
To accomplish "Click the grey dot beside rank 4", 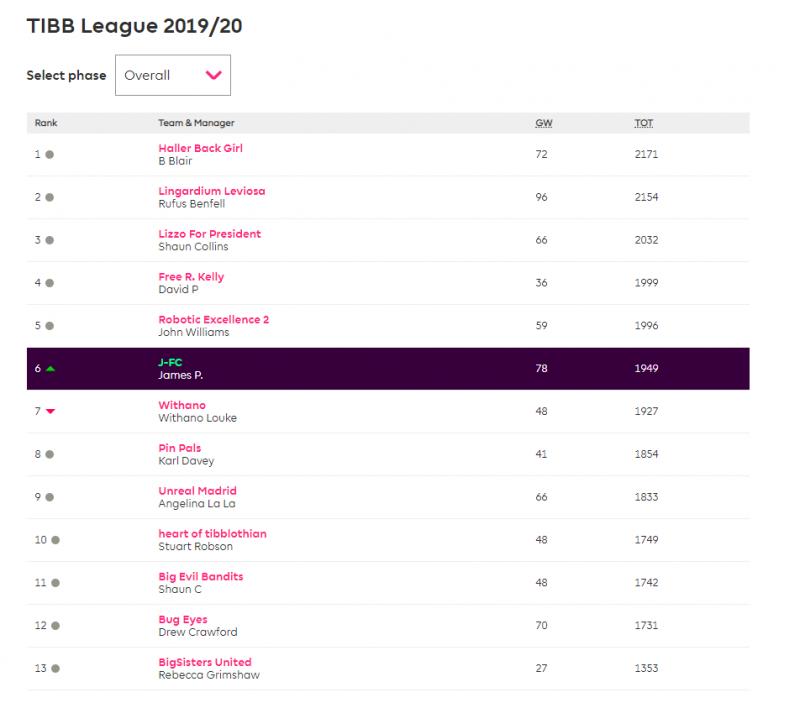I will point(49,283).
